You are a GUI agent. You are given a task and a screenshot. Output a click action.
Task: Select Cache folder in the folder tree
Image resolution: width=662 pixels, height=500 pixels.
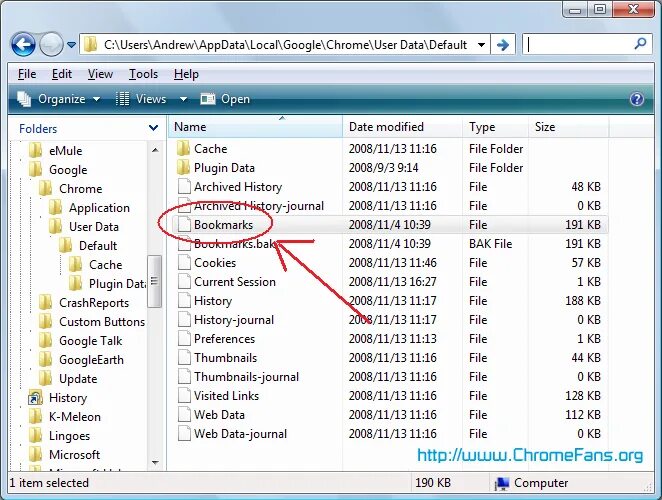pyautogui.click(x=95, y=265)
